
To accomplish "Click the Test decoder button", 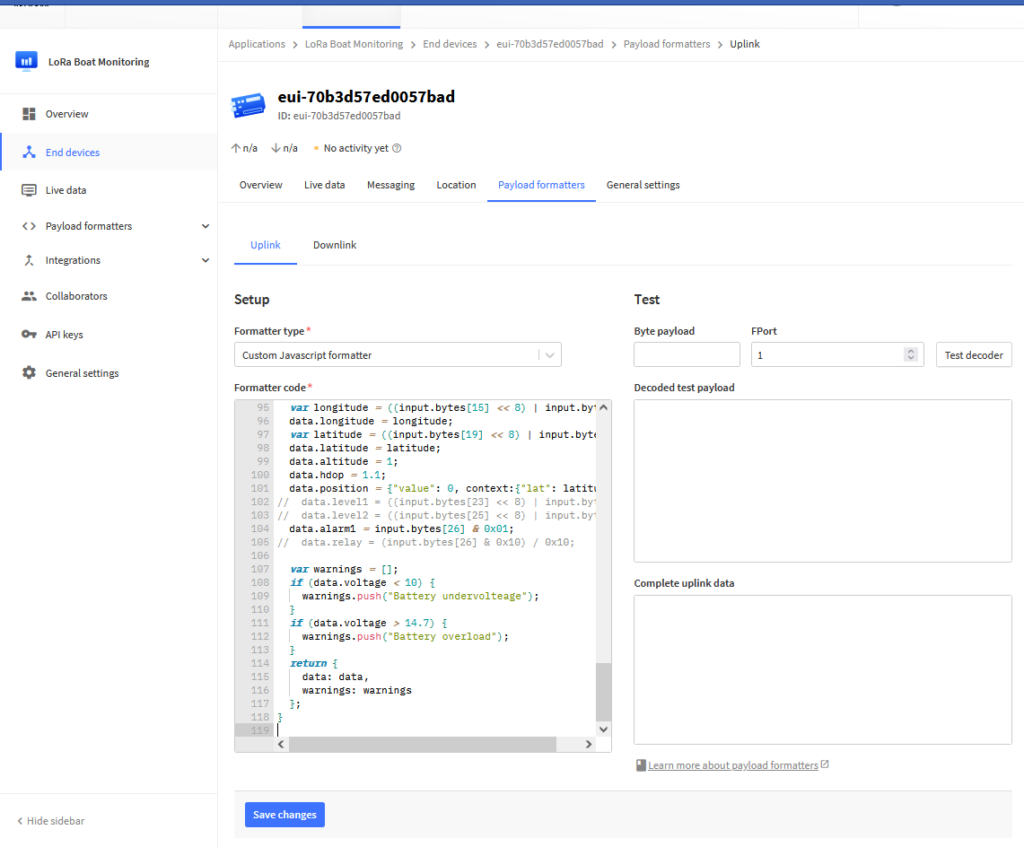I will point(973,355).
